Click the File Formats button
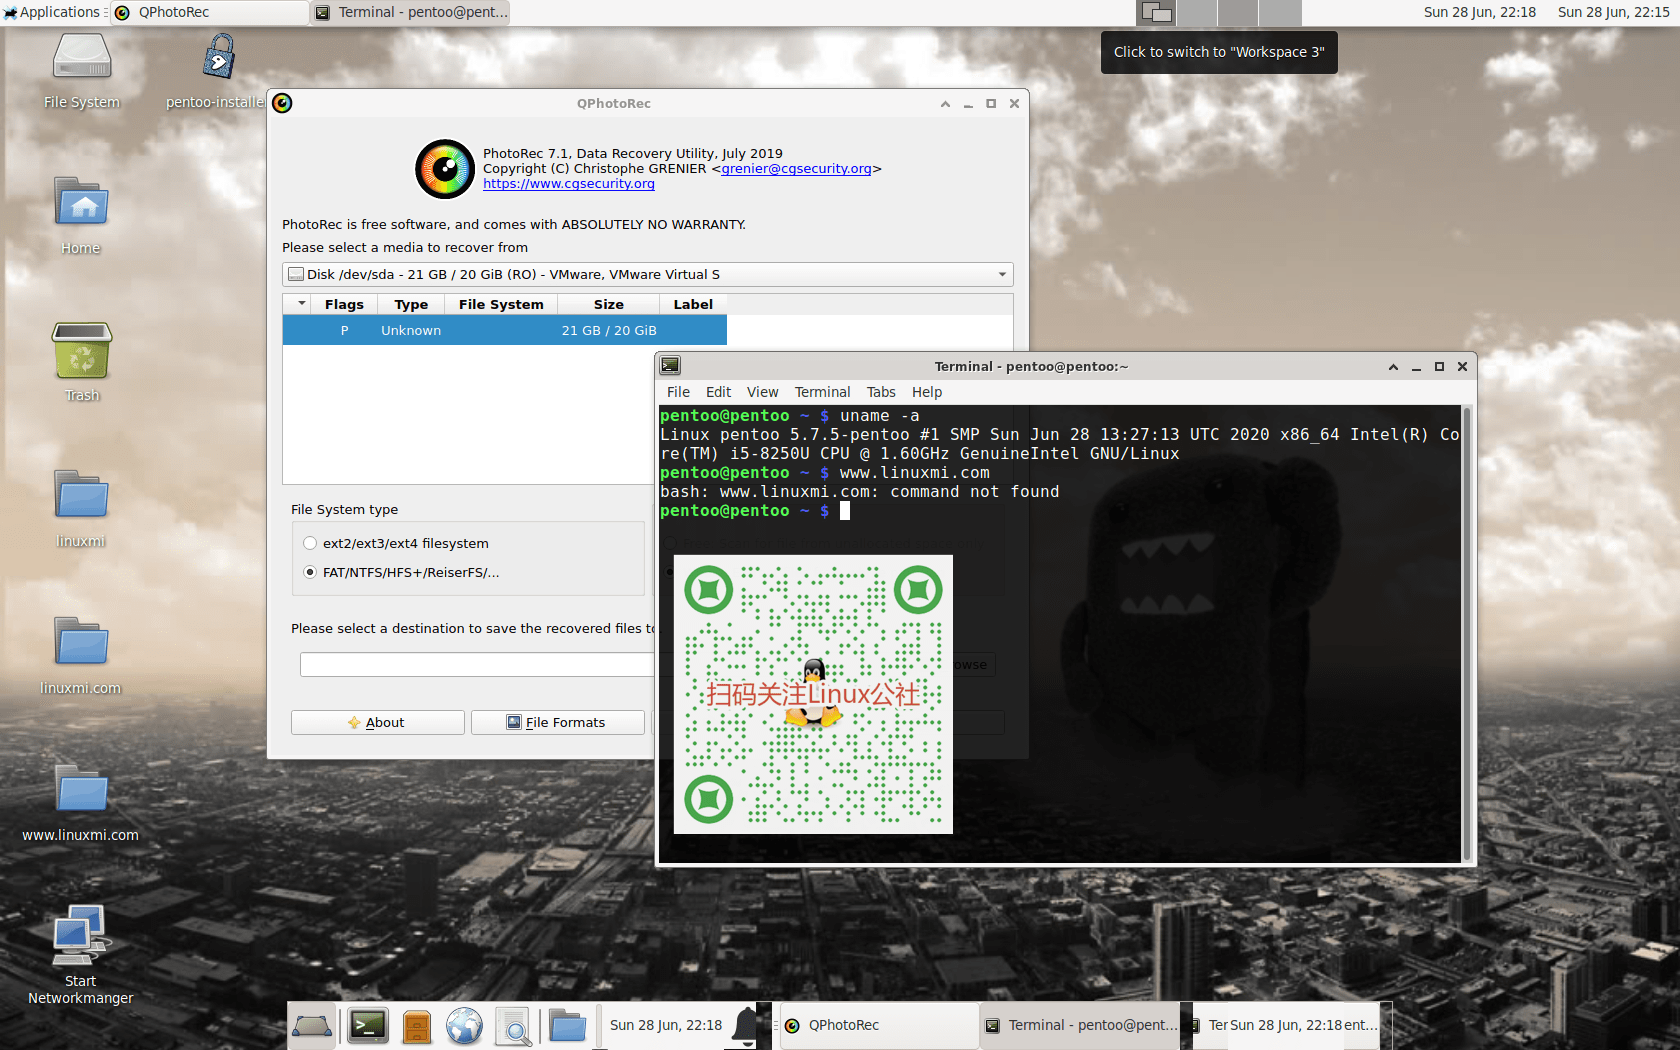The height and width of the screenshot is (1050, 1680). [x=557, y=722]
